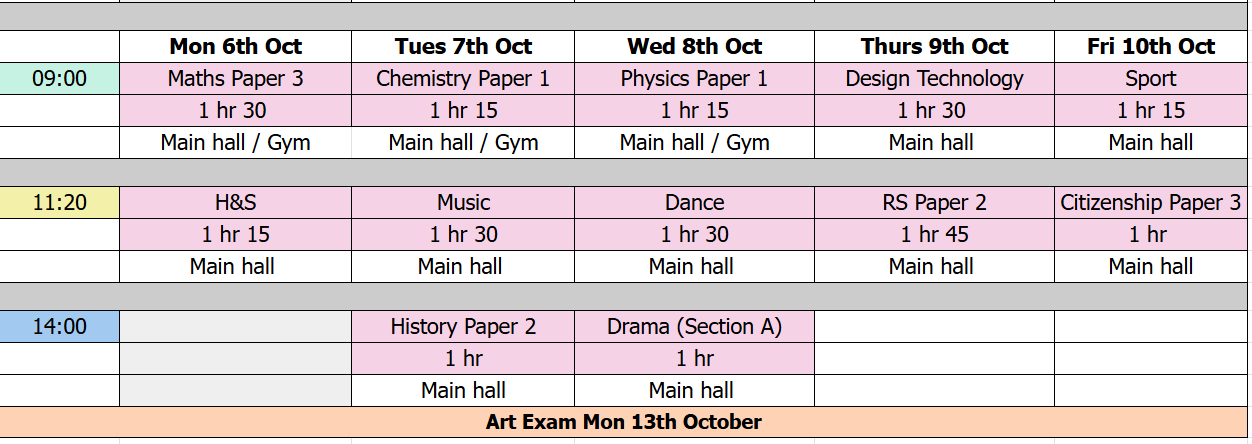Select the Maths Paper 3 cell
Image resolution: width=1252 pixels, height=444 pixels.
pos(235,79)
